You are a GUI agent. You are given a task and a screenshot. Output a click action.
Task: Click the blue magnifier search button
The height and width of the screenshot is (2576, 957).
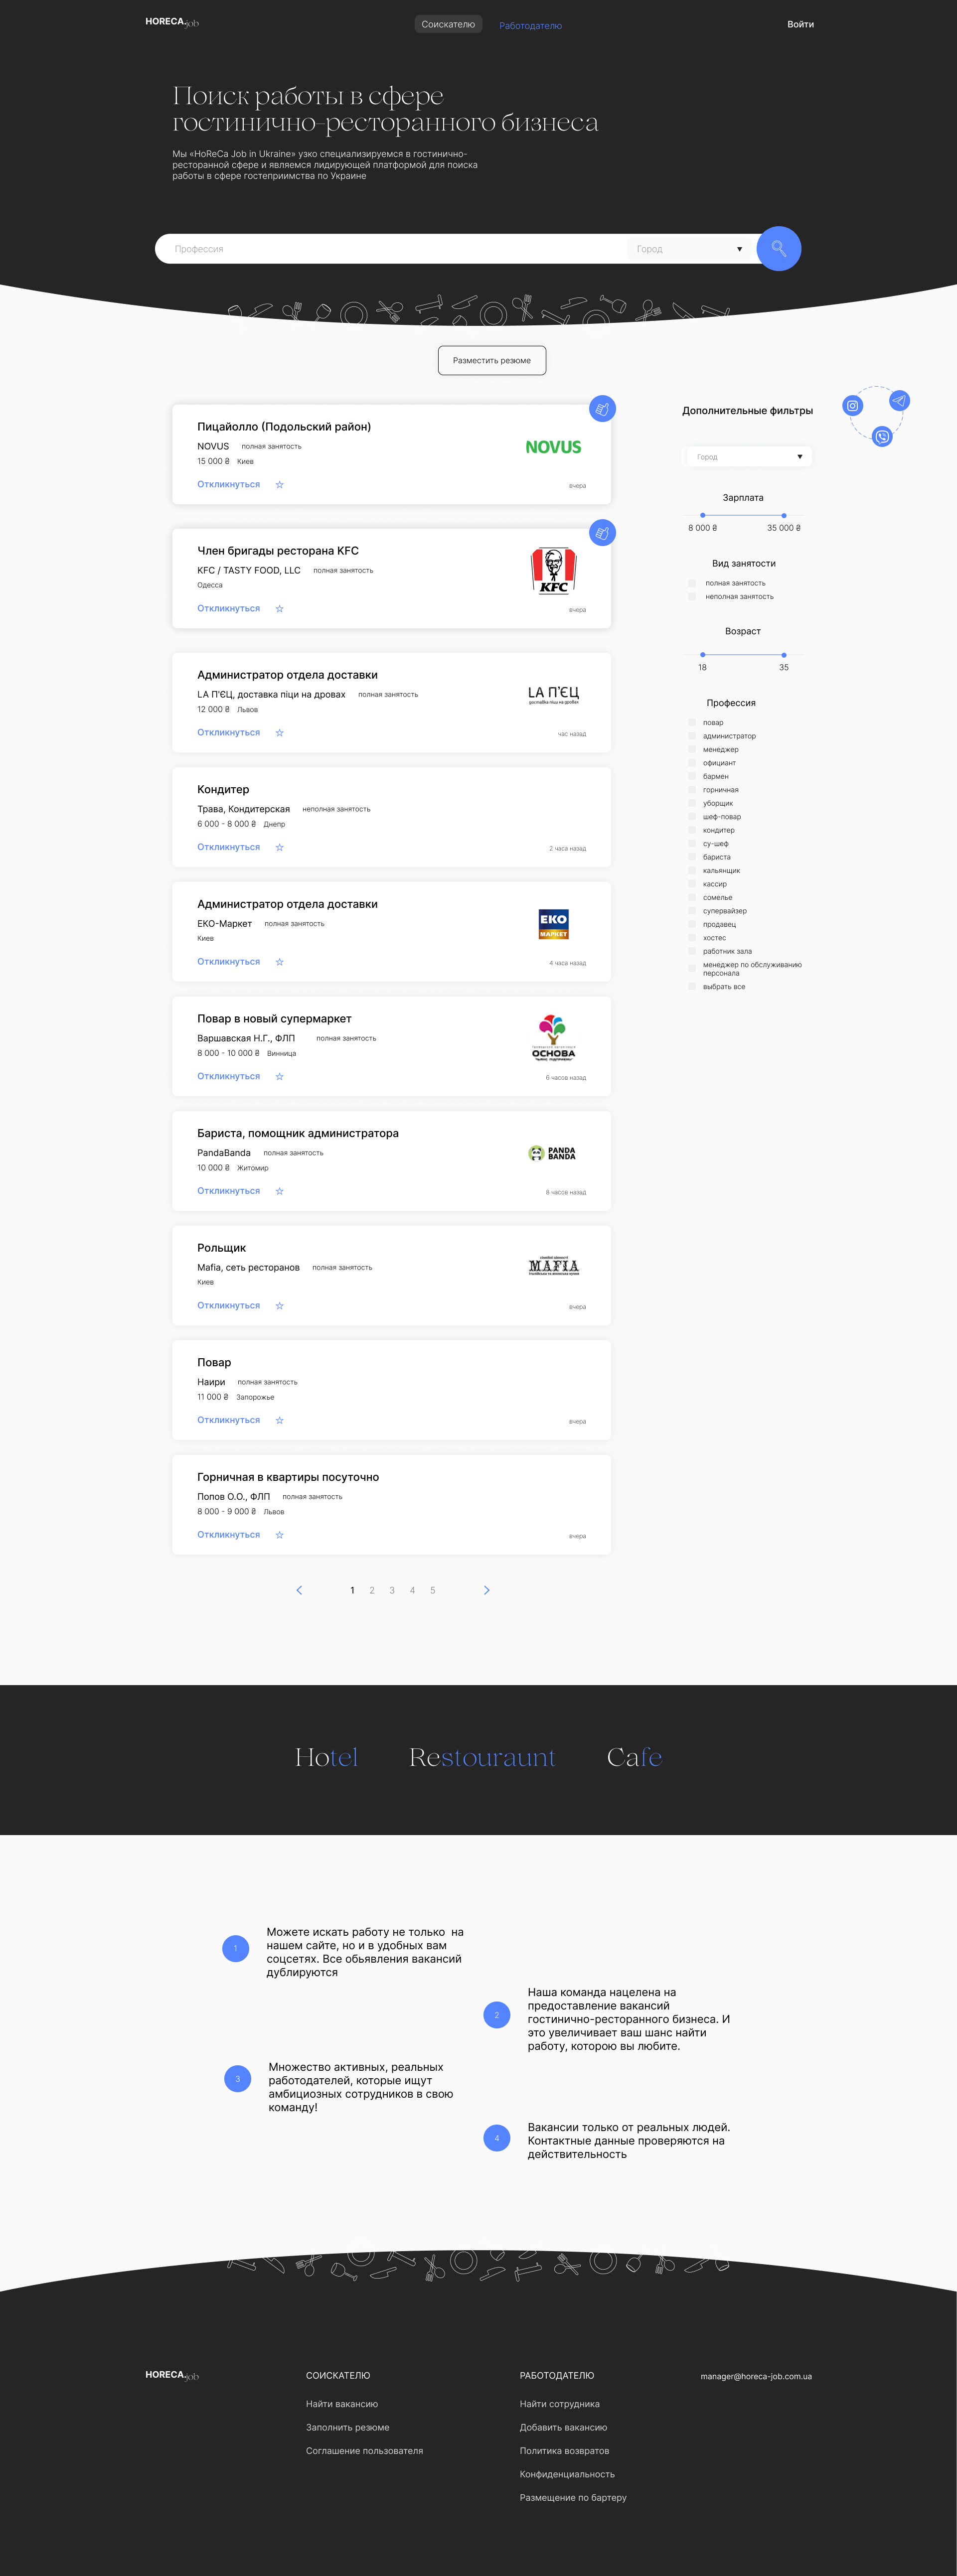778,248
